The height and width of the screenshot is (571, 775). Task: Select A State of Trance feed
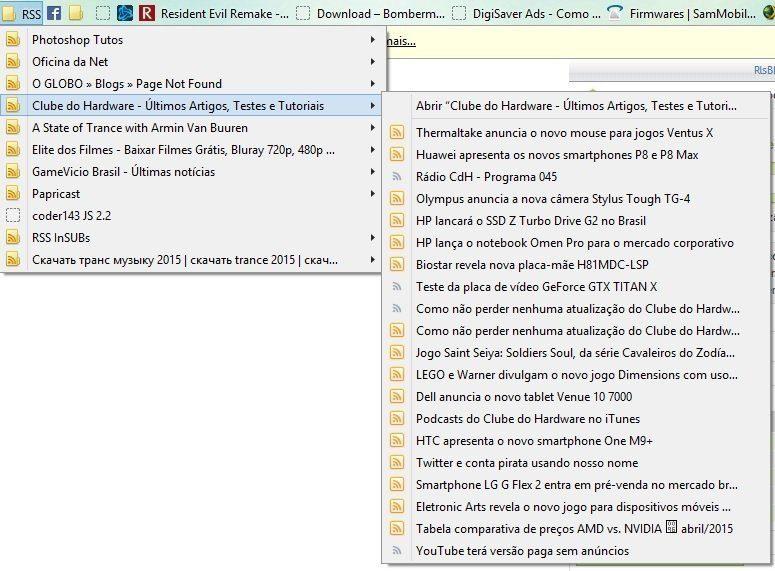point(139,128)
